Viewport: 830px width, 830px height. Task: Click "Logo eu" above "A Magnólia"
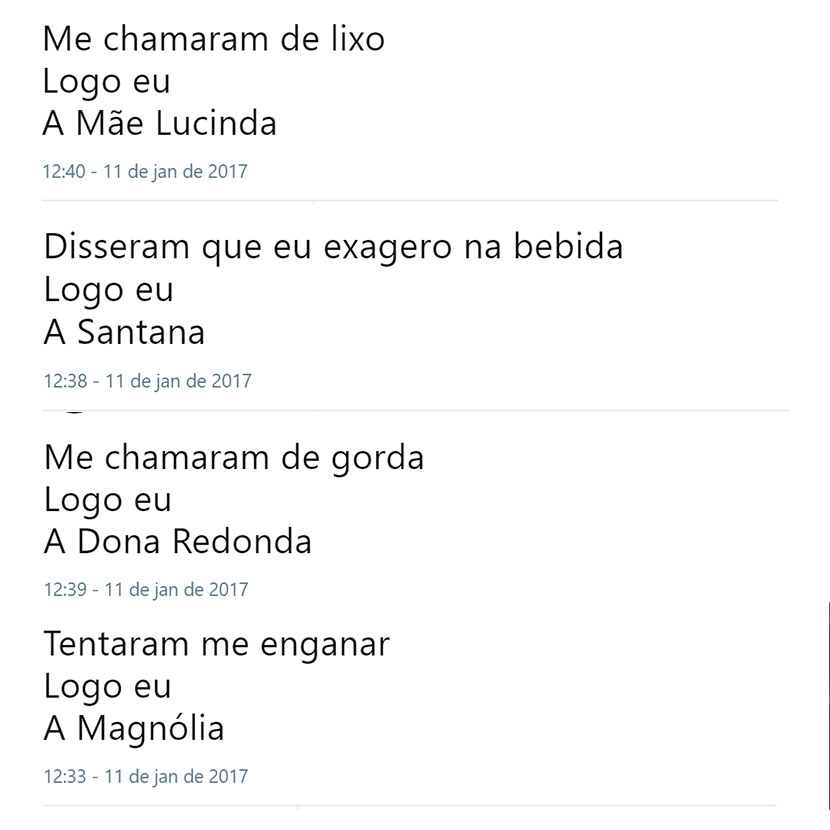coord(107,687)
